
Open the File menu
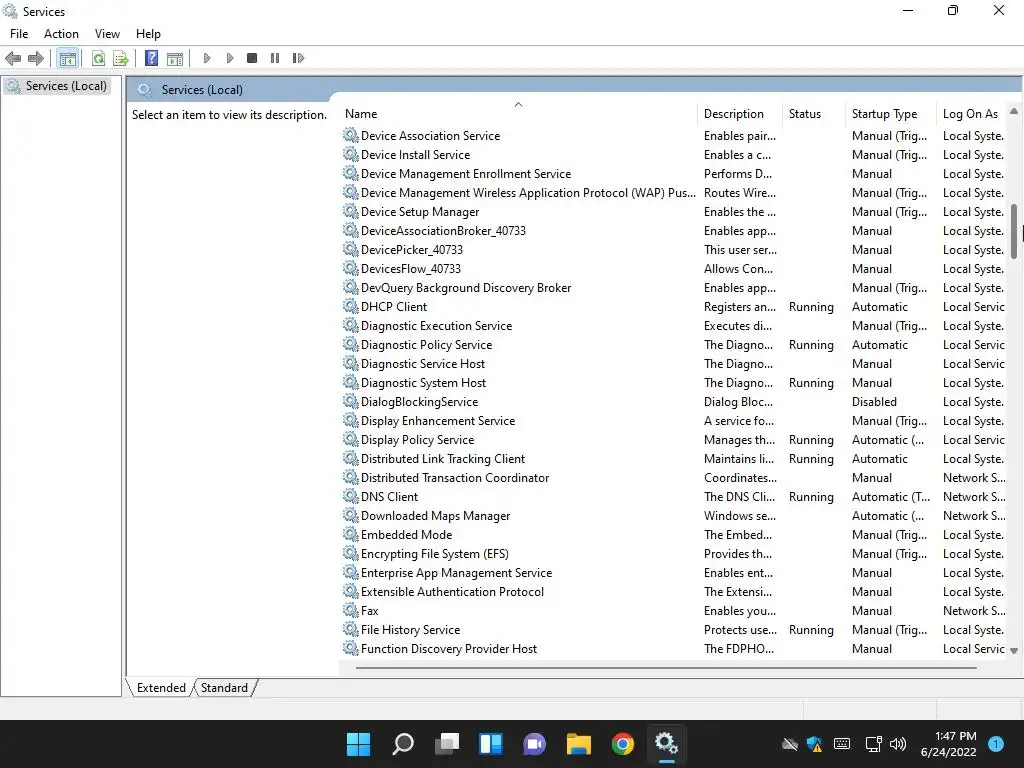click(19, 34)
